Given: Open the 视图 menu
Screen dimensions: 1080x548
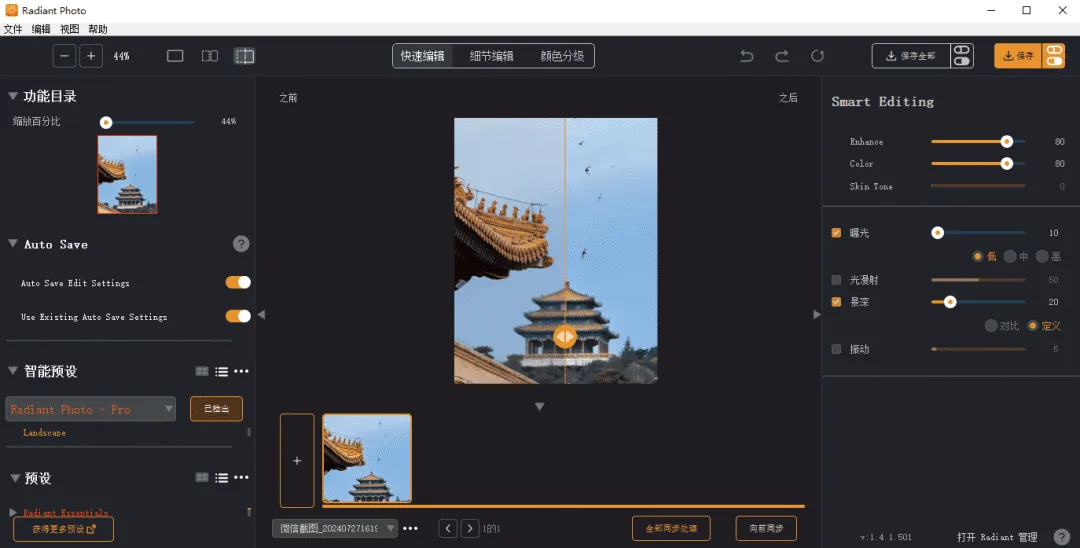Looking at the screenshot, I should [x=70, y=29].
